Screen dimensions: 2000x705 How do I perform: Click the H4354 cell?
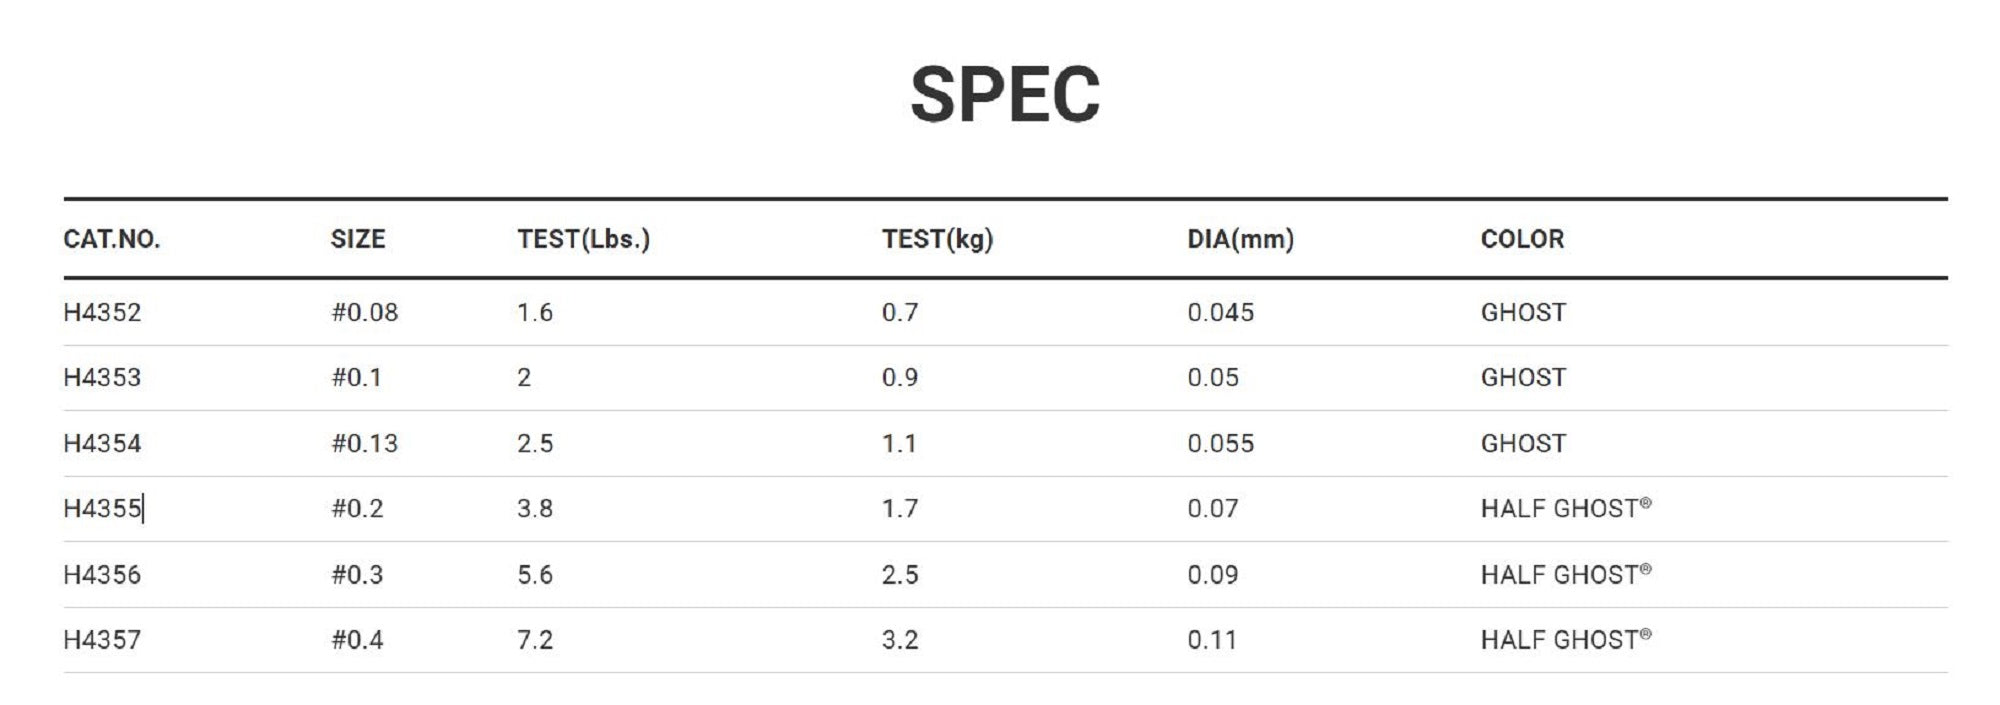point(102,443)
